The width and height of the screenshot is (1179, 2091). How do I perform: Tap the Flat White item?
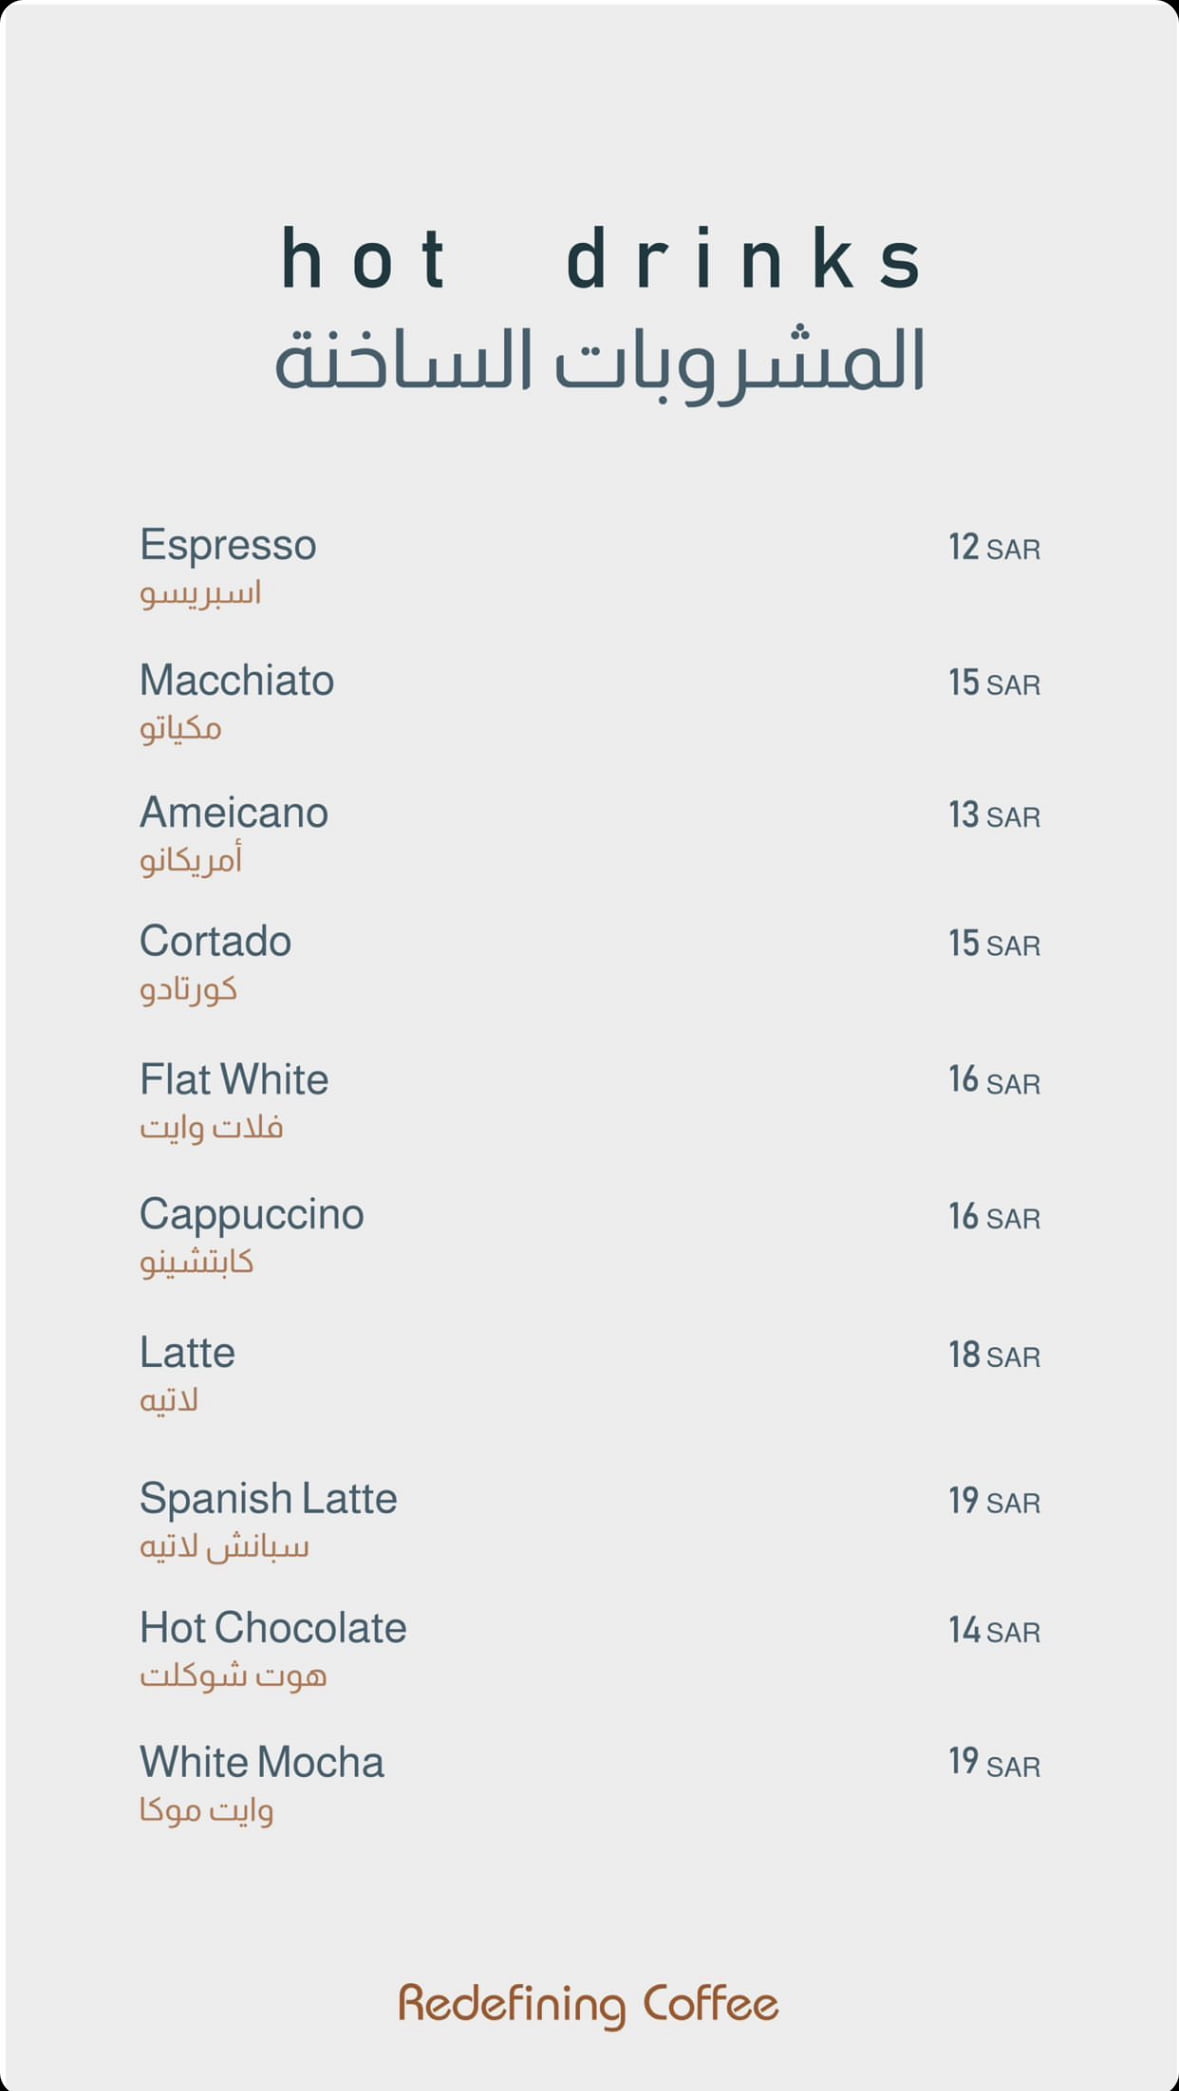(x=234, y=1080)
